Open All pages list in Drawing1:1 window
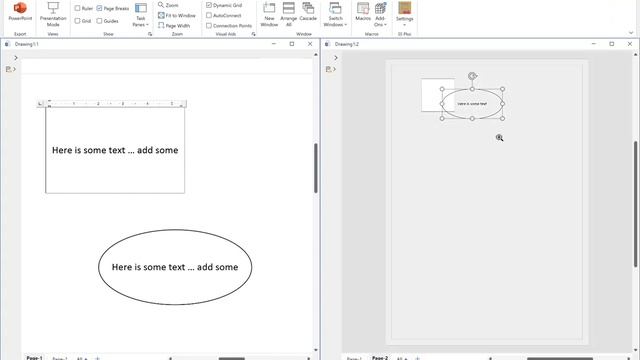Viewport: 640px width, 360px height. pyautogui.click(x=82, y=358)
